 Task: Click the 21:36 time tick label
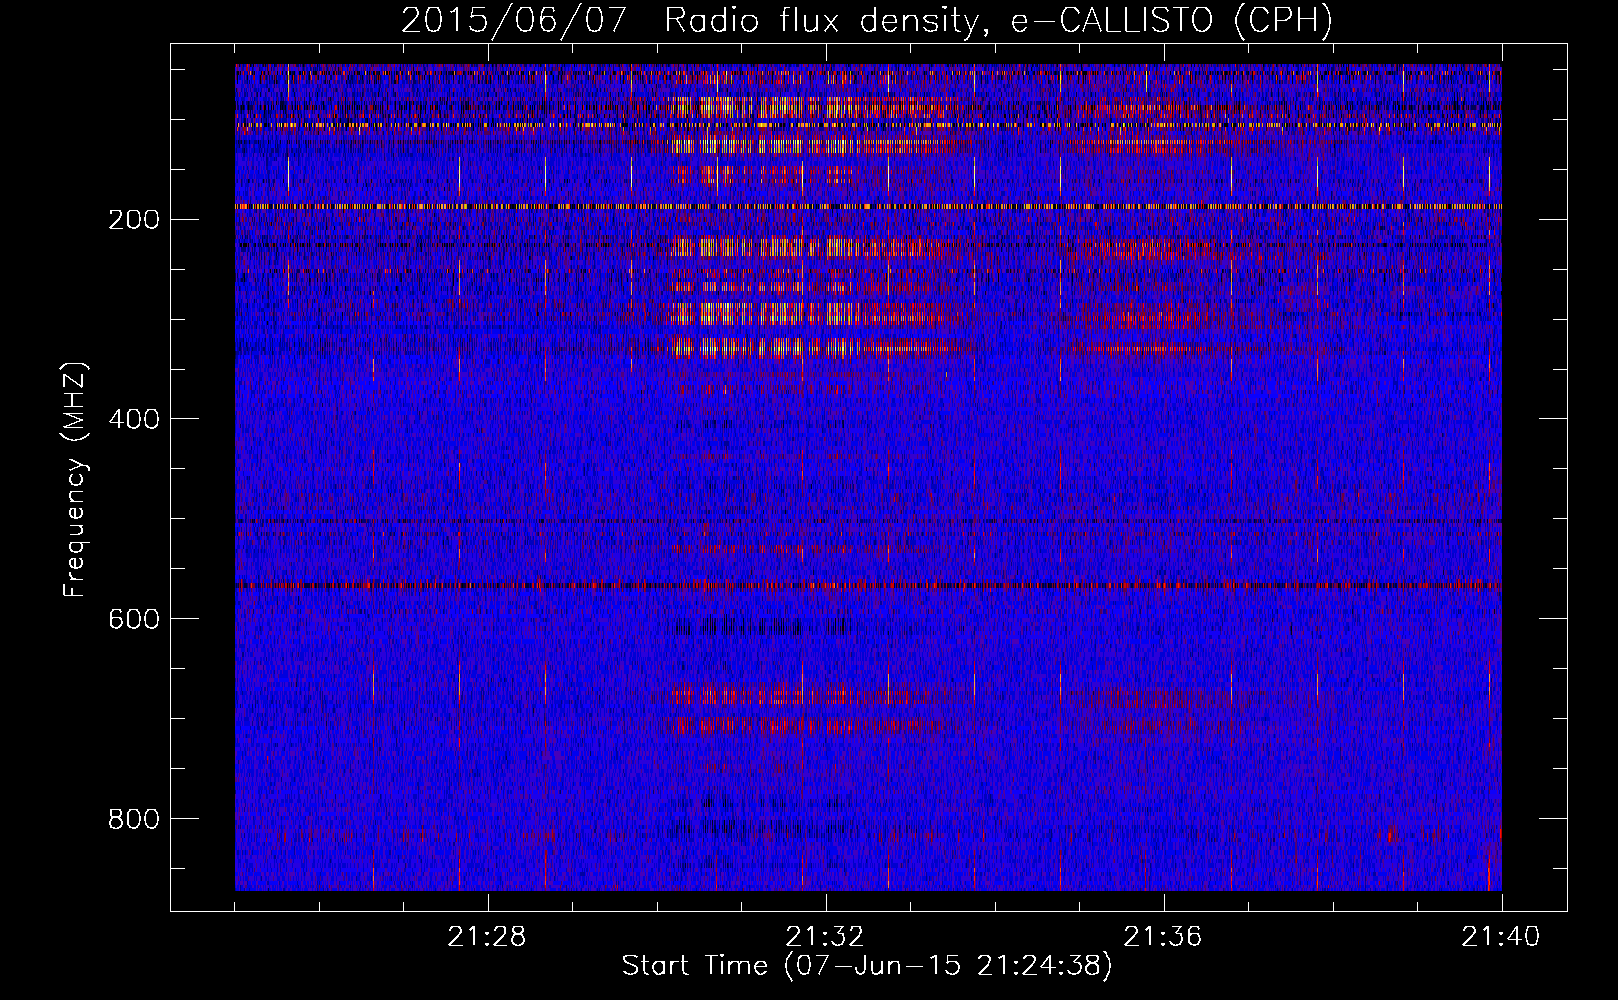click(x=1163, y=937)
